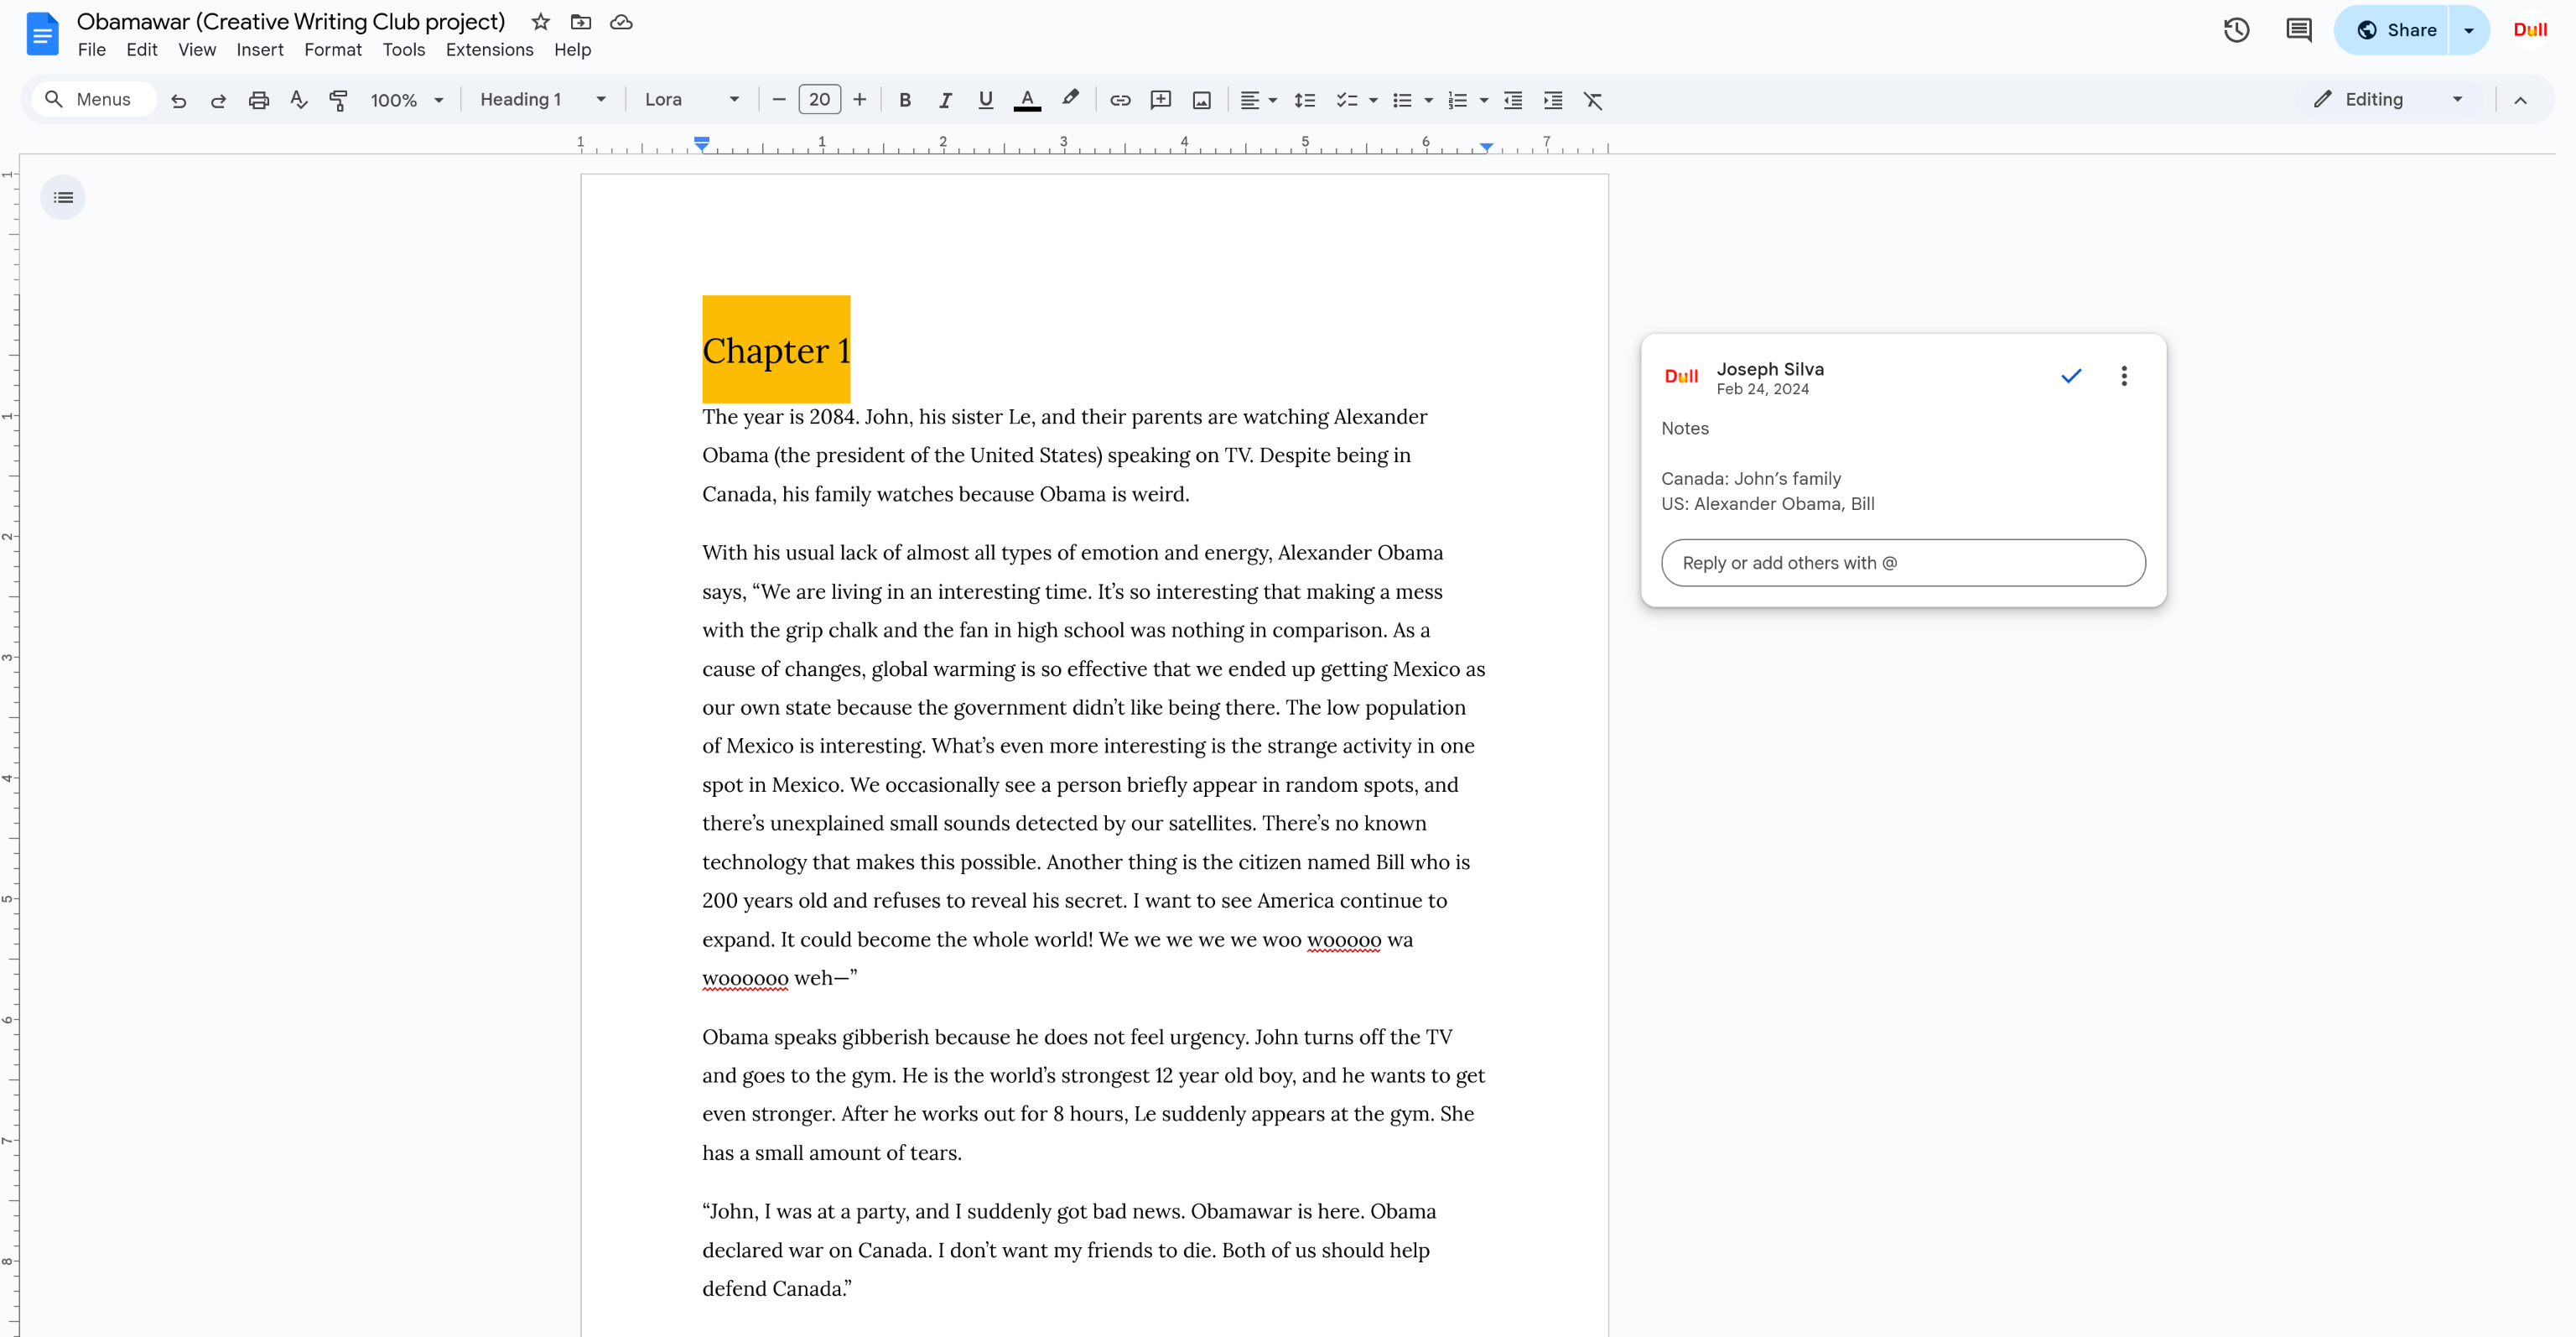Add a comment from toolbar
The width and height of the screenshot is (2576, 1337).
click(x=1161, y=100)
